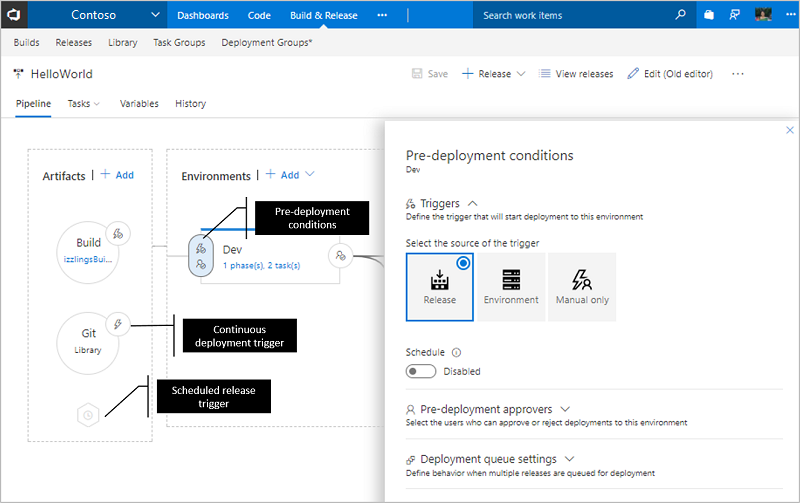Switch to Releases tab
This screenshot has width=800, height=503.
tap(73, 42)
